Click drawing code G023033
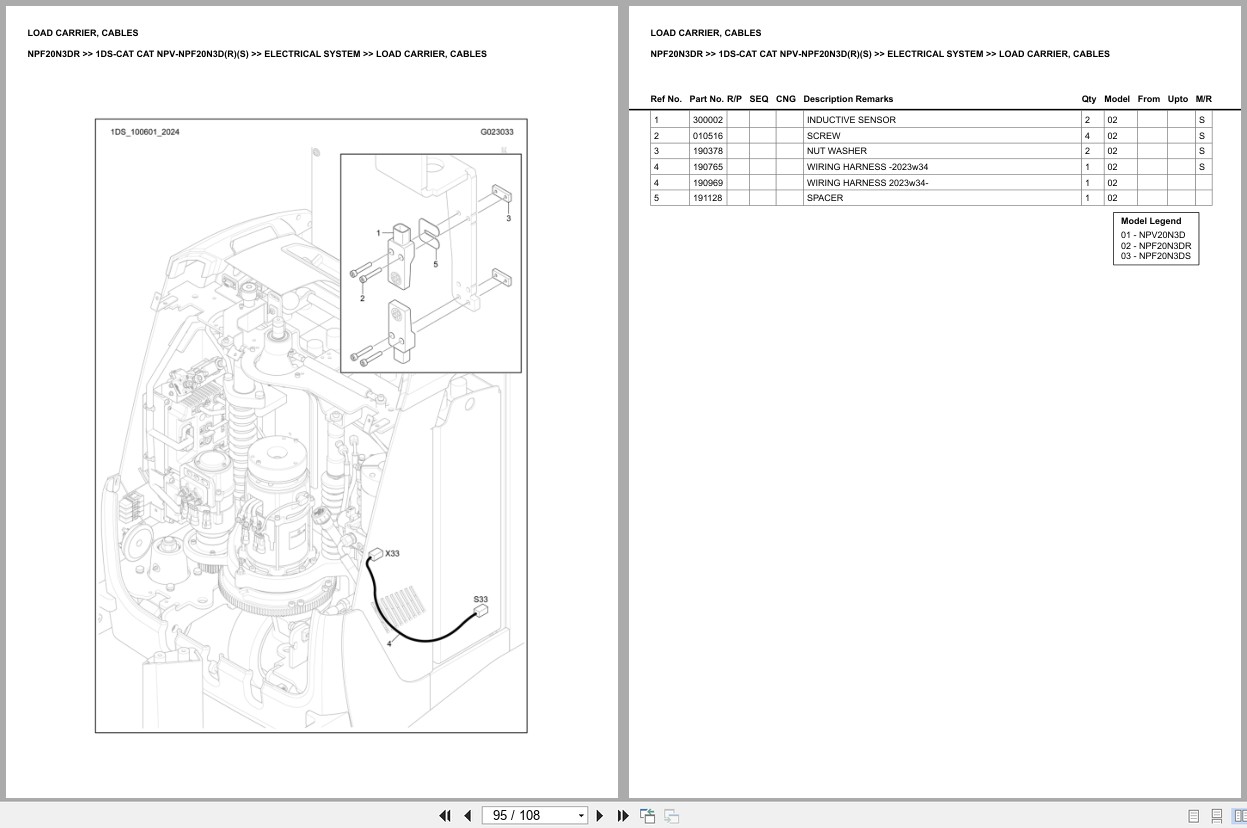Screen dimensions: 1247x828 497,132
